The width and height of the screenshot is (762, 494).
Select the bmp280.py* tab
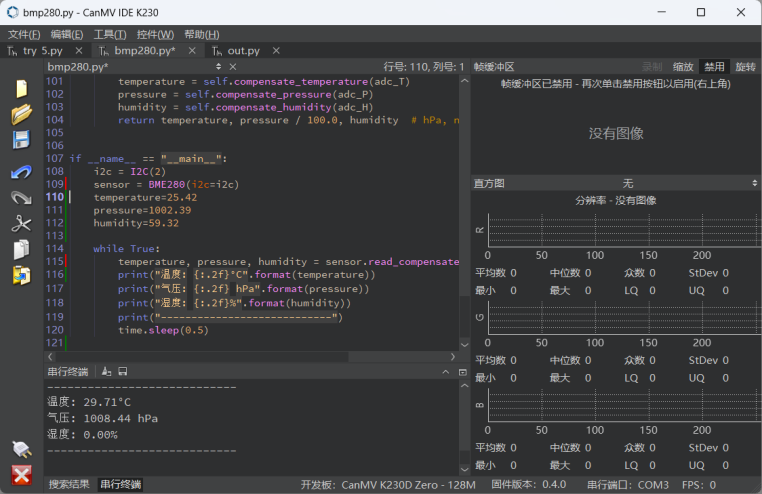[144, 51]
